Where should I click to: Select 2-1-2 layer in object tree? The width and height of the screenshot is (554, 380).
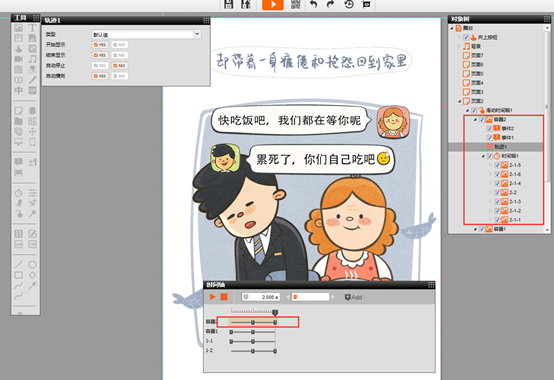(x=515, y=211)
